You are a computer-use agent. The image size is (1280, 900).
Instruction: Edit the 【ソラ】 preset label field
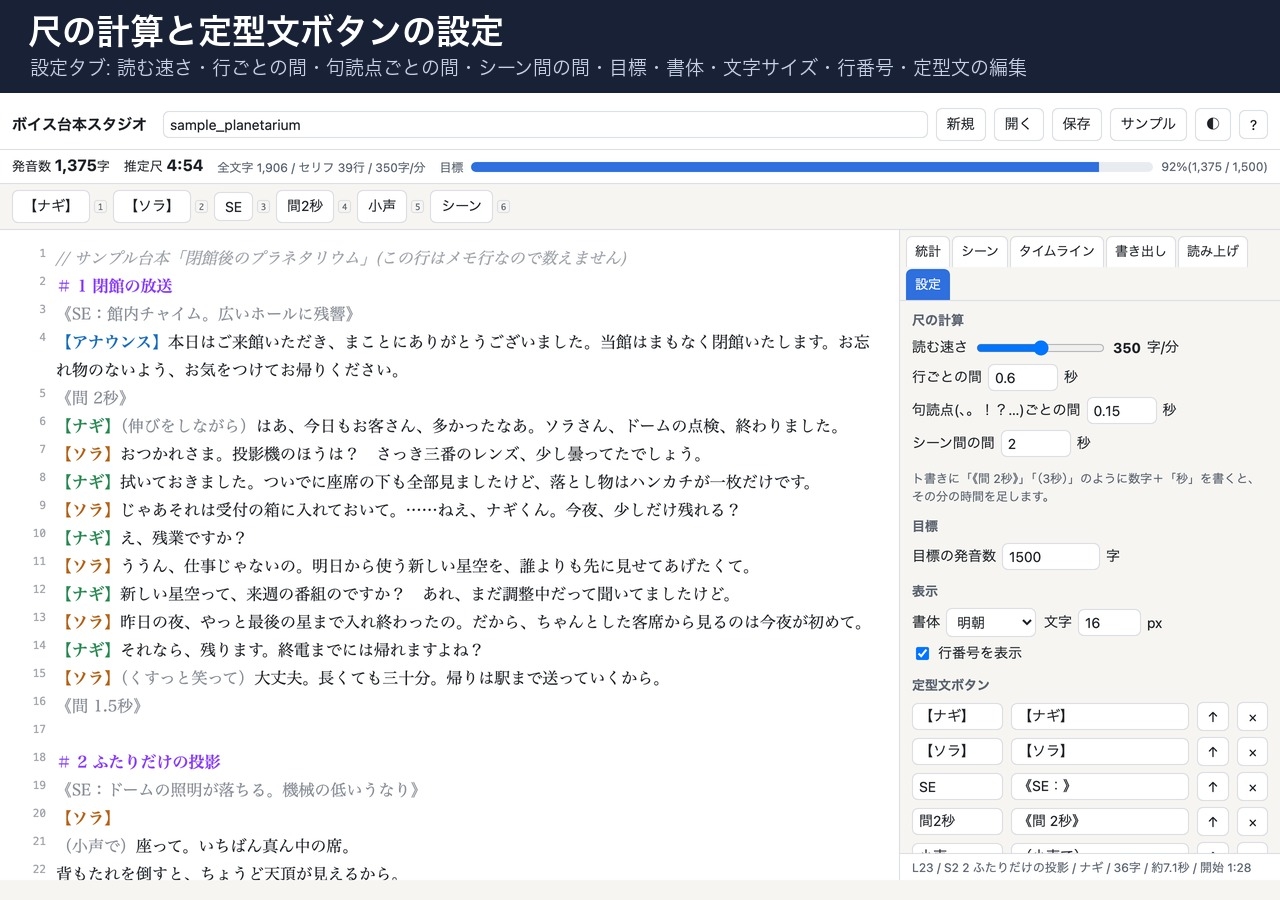pyautogui.click(x=957, y=752)
